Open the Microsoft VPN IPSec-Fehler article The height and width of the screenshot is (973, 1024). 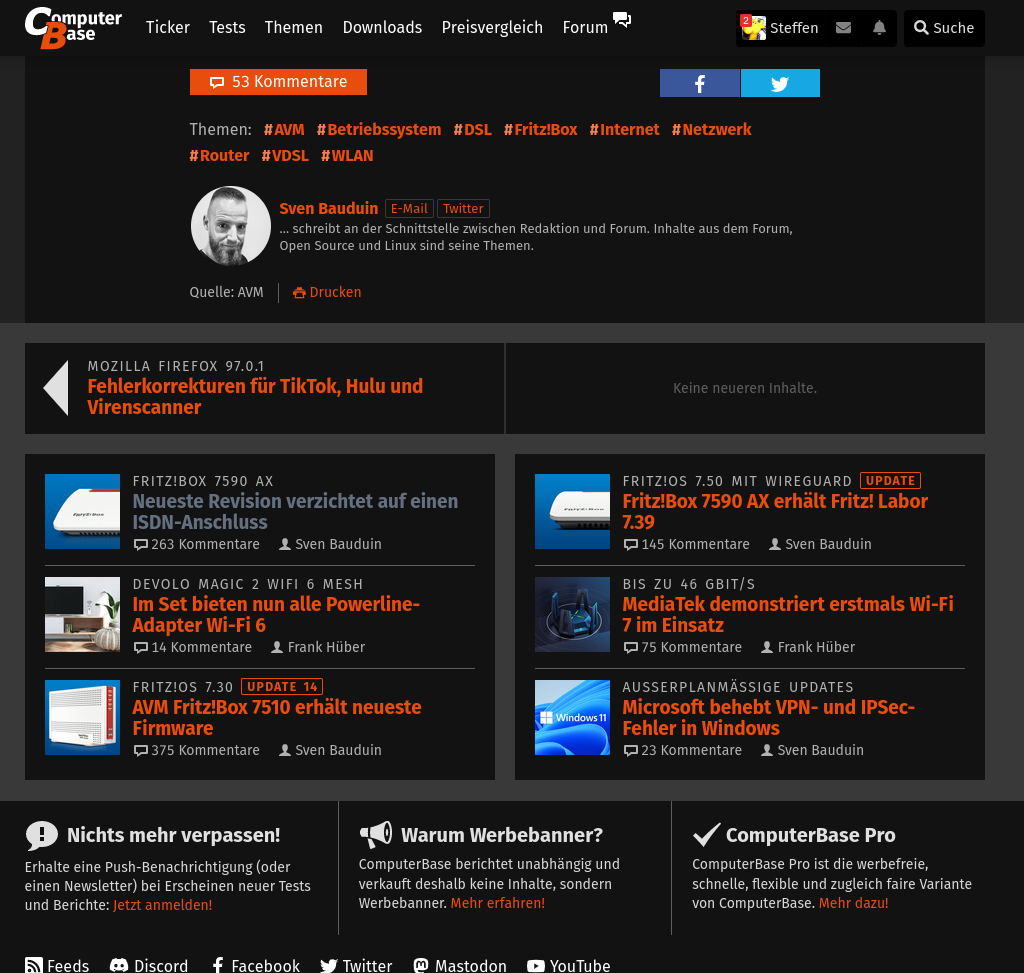(x=768, y=718)
